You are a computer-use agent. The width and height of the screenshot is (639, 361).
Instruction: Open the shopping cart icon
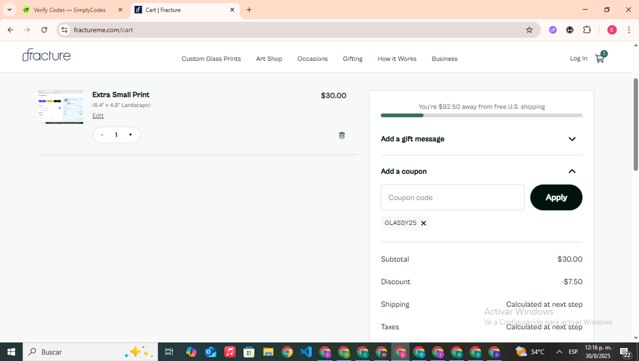[600, 58]
